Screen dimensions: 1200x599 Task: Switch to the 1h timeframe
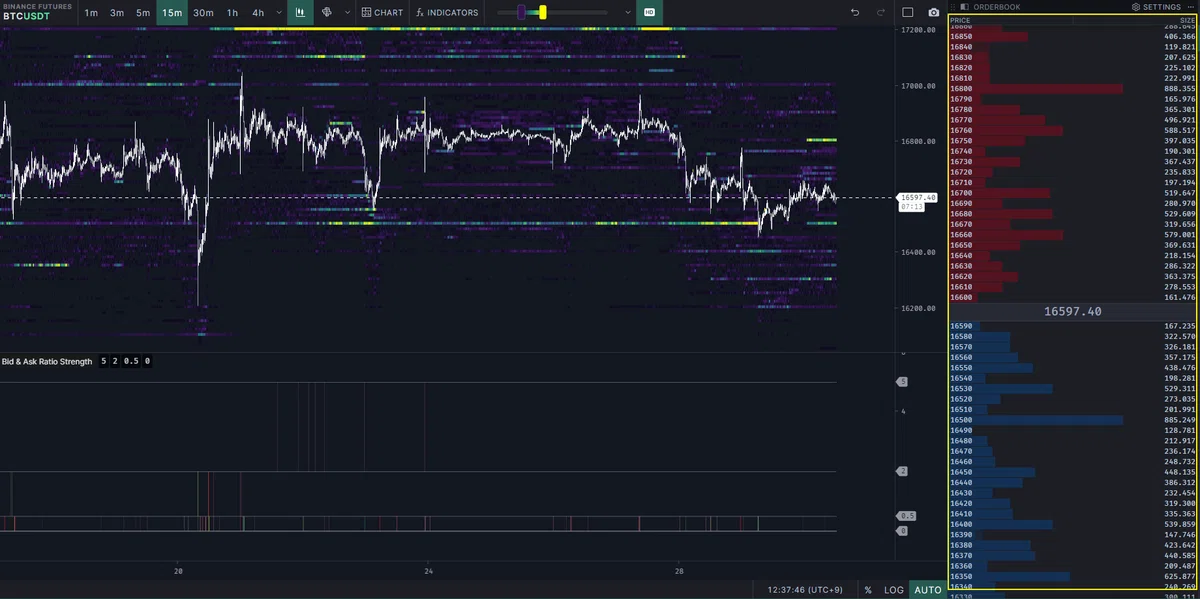232,12
